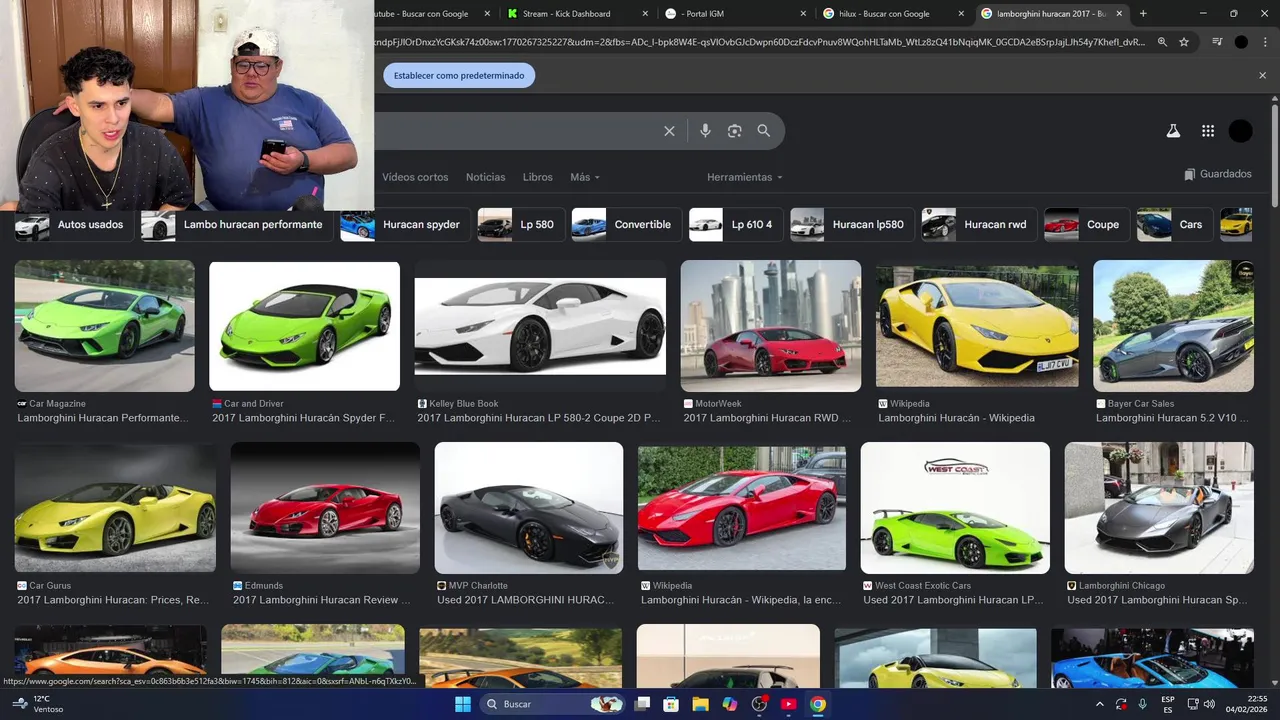Open link '2017 Lamborghini Huracan: Prices, Re...'
Image resolution: width=1280 pixels, height=720 pixels.
pos(113,600)
